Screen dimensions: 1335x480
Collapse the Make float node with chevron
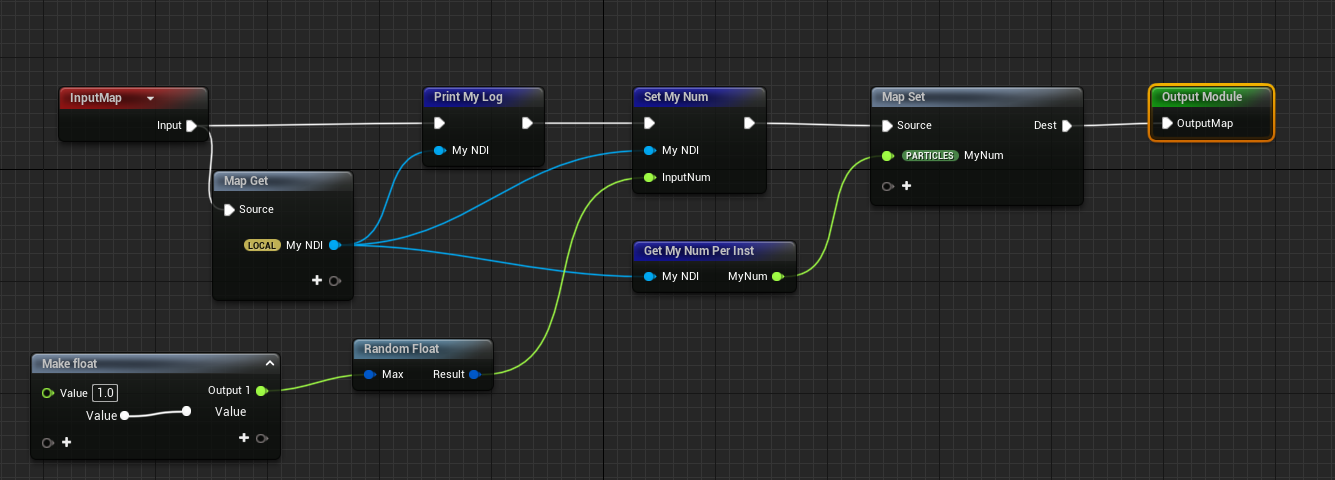tap(269, 364)
